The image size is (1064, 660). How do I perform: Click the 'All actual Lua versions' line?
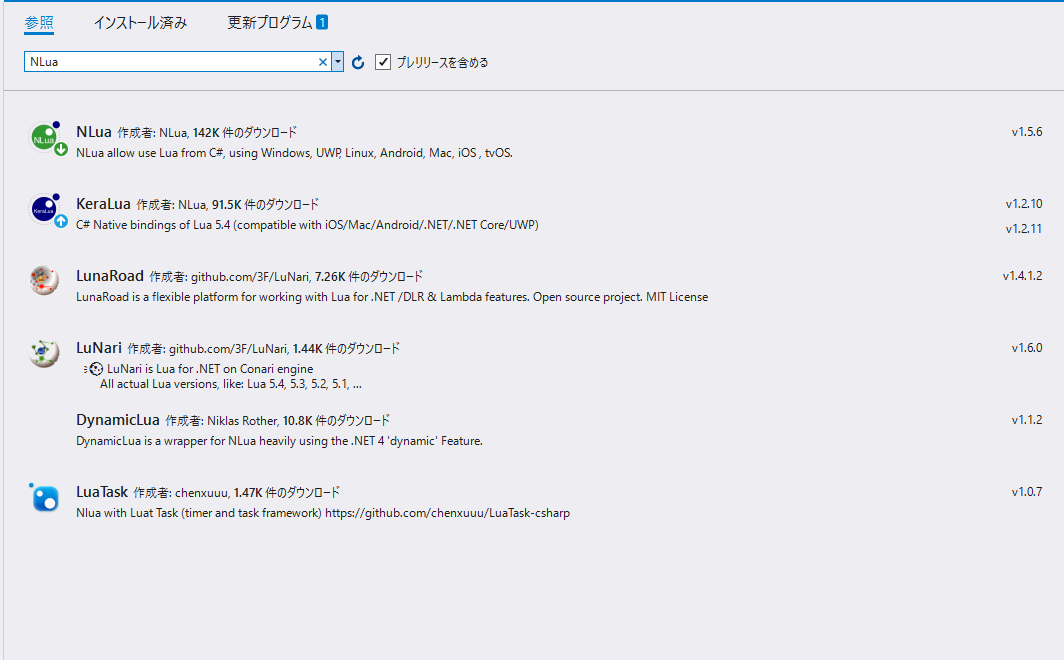[x=231, y=383]
